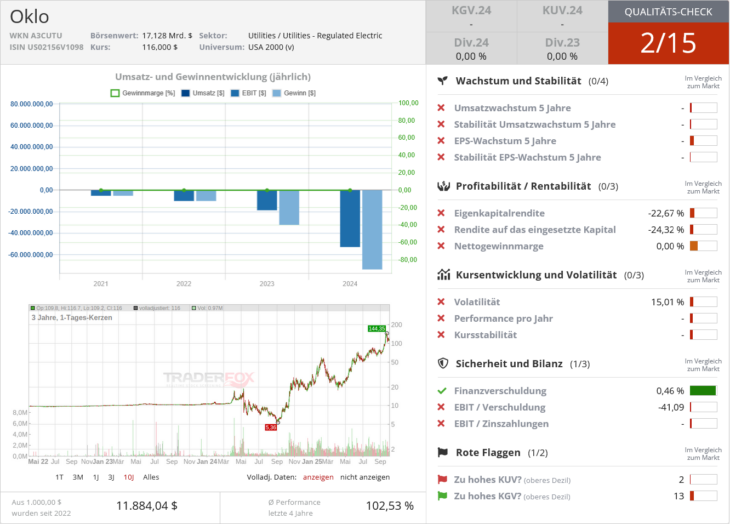The height and width of the screenshot is (524, 730).
Task: Select the Alles time range option
Action: click(x=151, y=477)
